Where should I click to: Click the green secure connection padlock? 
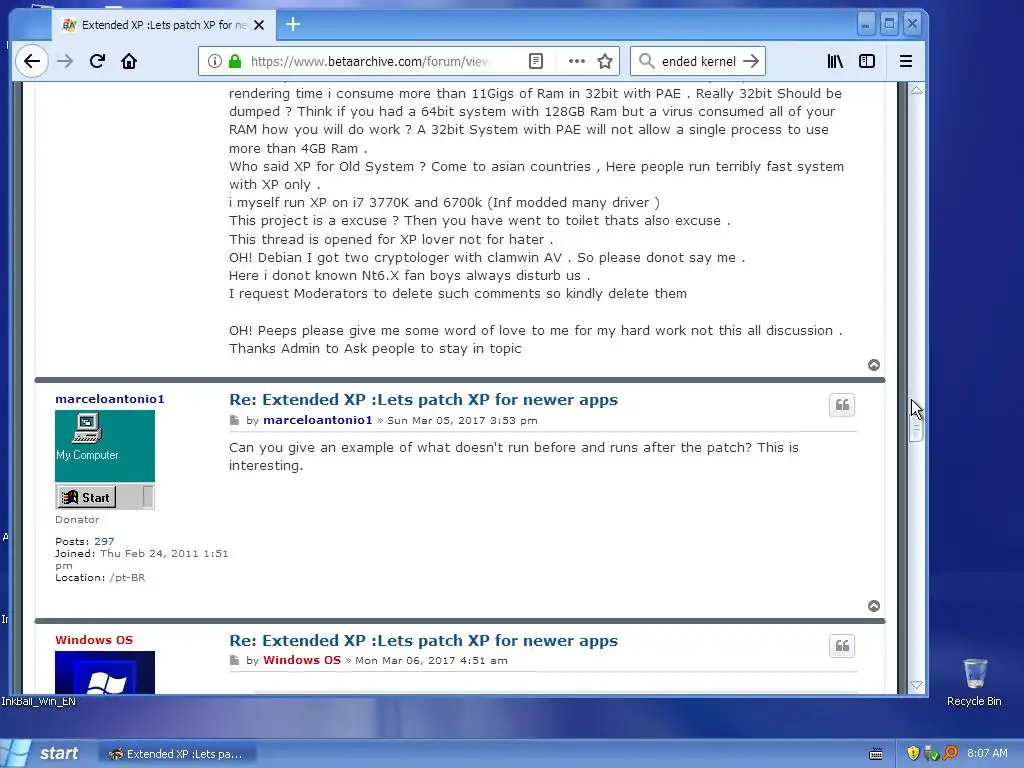235,61
